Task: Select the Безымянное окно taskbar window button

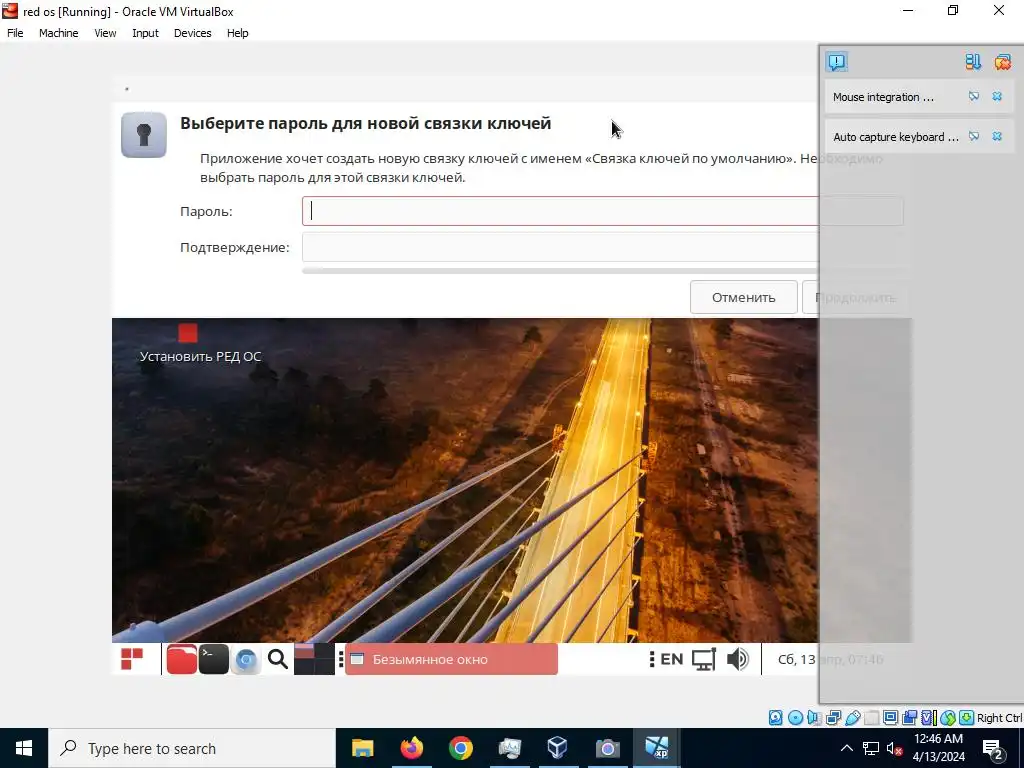Action: point(451,659)
